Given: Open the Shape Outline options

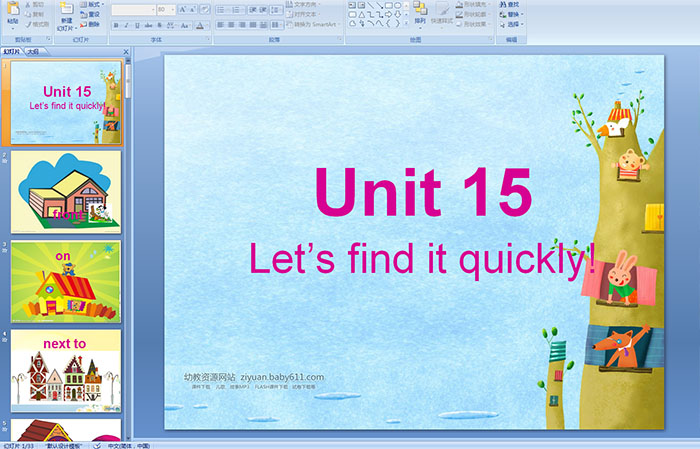Looking at the screenshot, I should pyautogui.click(x=473, y=14).
